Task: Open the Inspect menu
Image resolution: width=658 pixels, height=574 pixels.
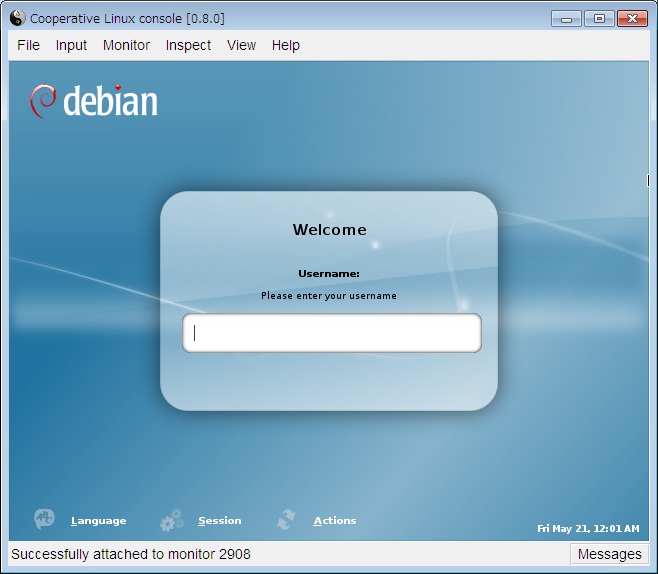Action: coord(188,45)
